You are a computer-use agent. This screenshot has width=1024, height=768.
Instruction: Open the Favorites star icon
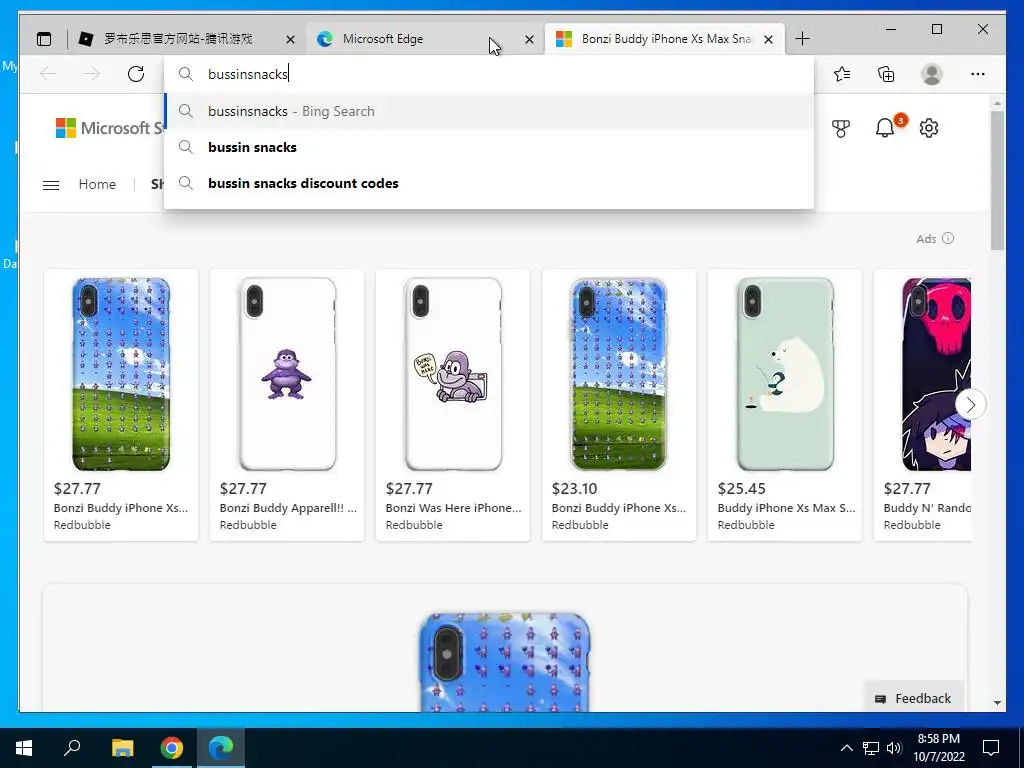842,74
